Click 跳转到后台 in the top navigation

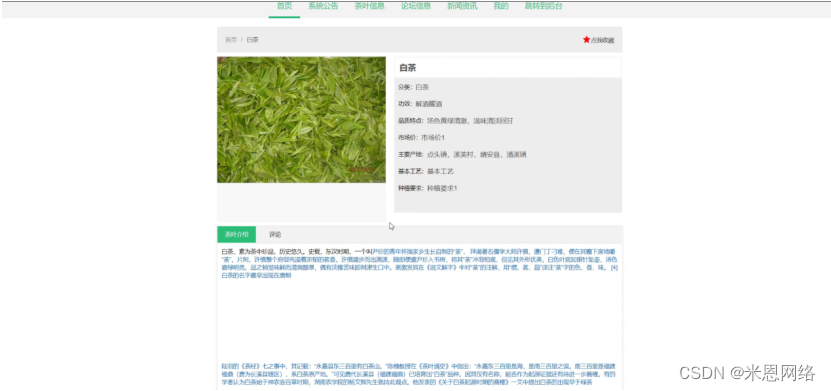tap(544, 6)
